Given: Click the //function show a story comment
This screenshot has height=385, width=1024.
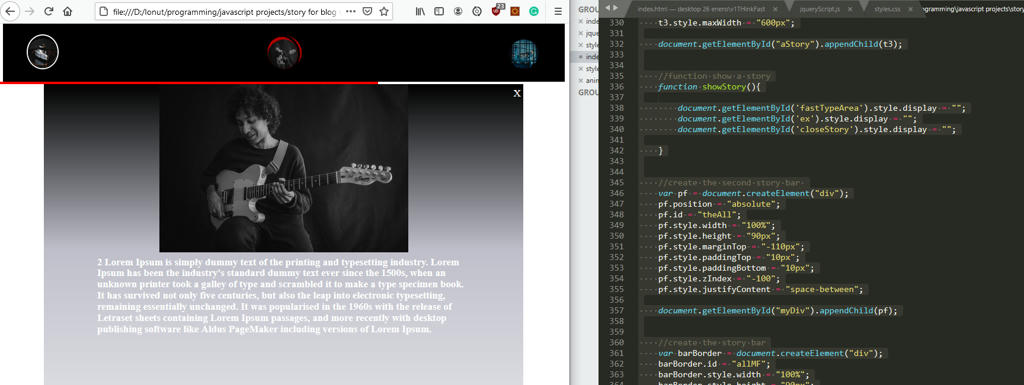Looking at the screenshot, I should pos(715,76).
